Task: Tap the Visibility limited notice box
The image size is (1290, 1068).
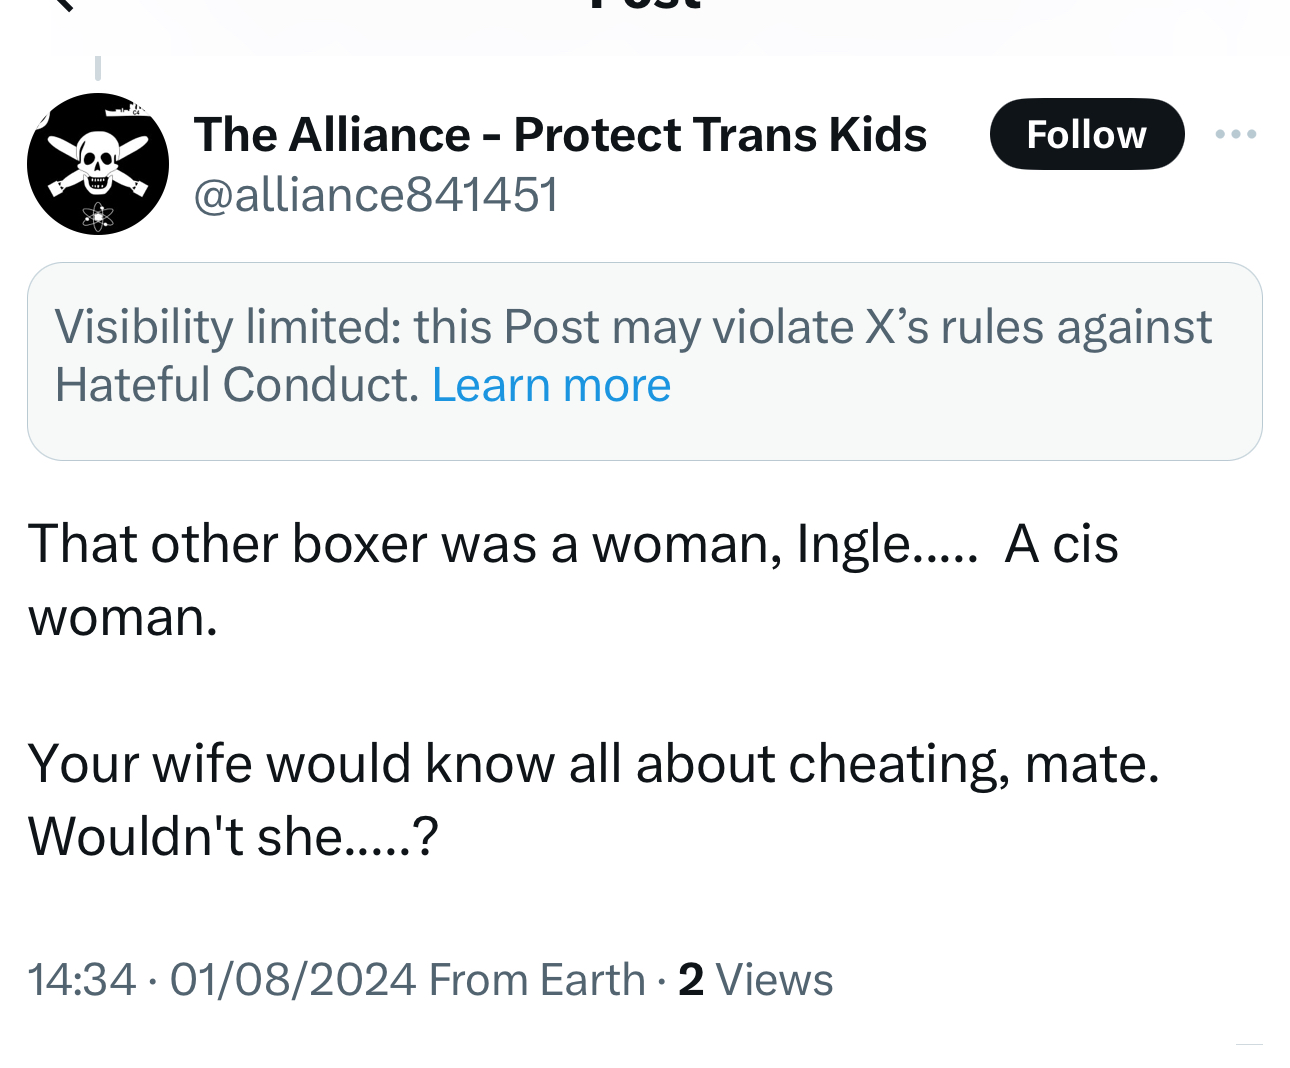Action: [x=644, y=360]
